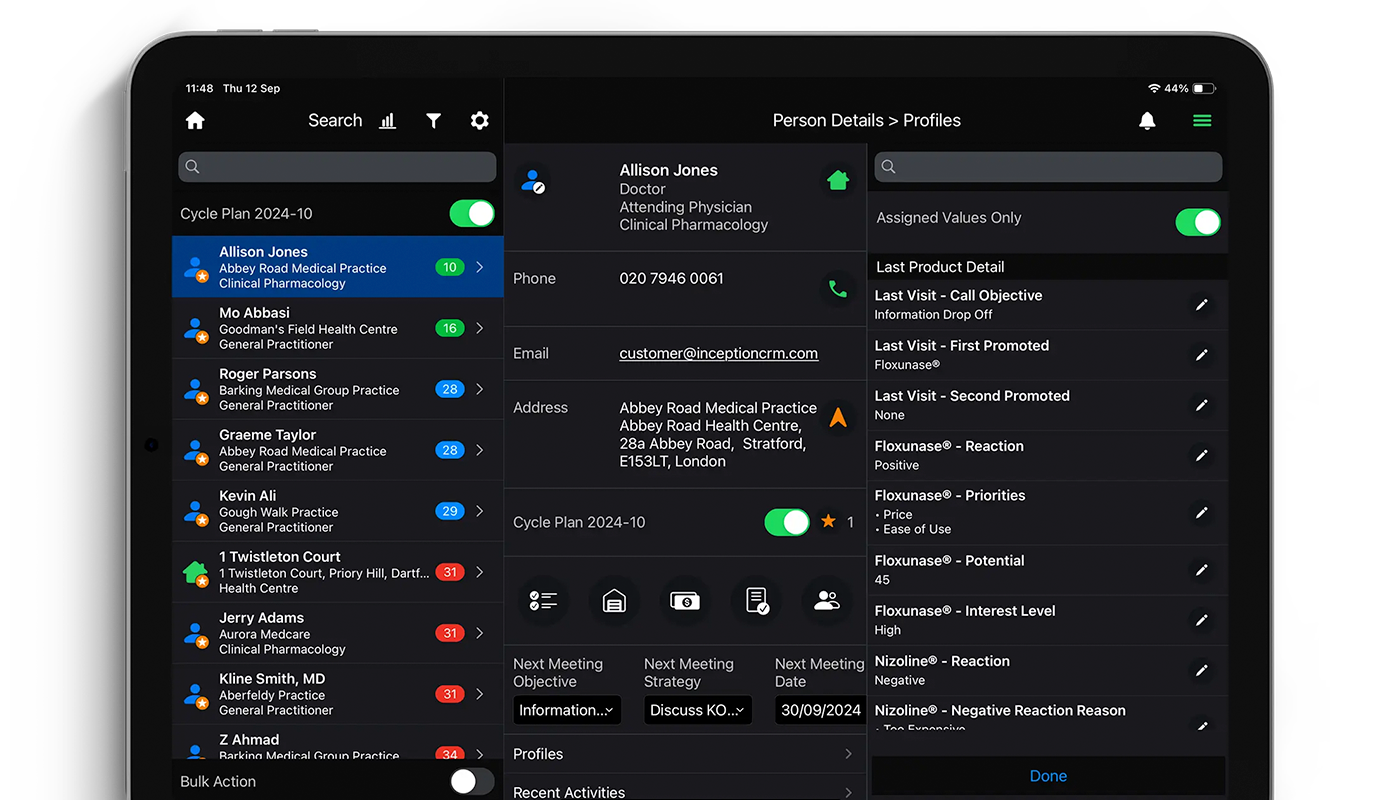Toggle Cycle Plan 2024-10 in person details

787,522
